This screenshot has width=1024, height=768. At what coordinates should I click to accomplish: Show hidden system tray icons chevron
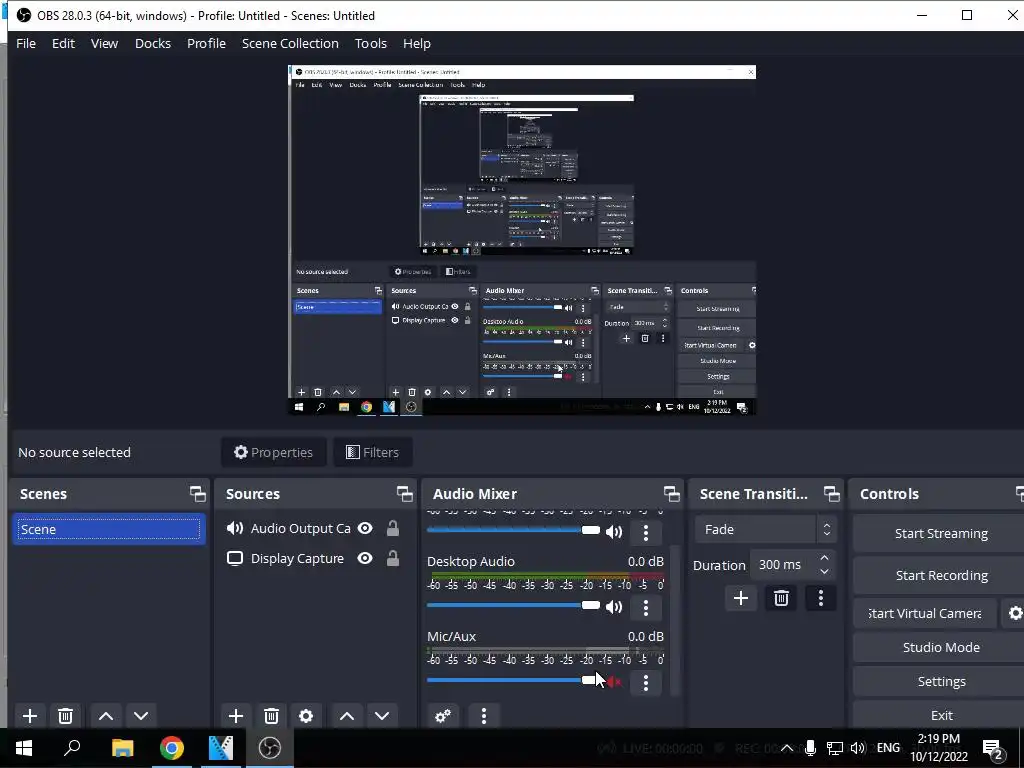(x=788, y=748)
